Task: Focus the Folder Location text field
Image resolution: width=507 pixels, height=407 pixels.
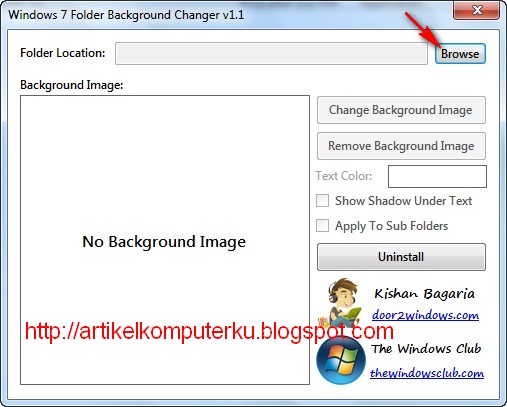Action: point(271,53)
